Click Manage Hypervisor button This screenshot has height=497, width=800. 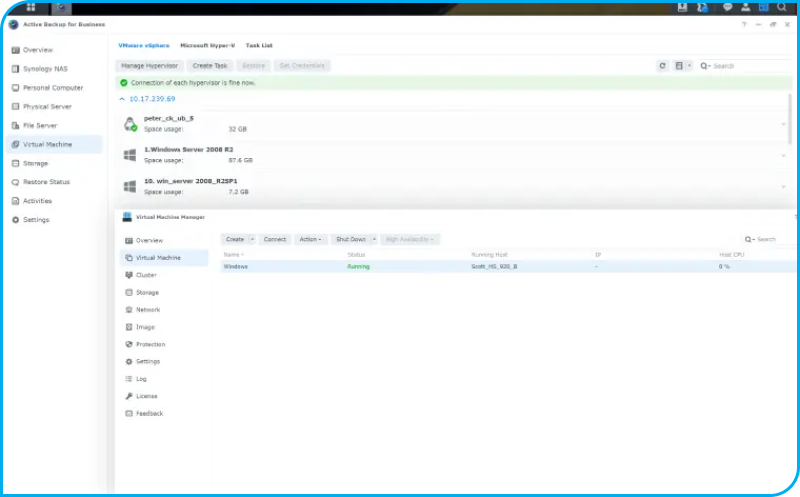click(149, 66)
